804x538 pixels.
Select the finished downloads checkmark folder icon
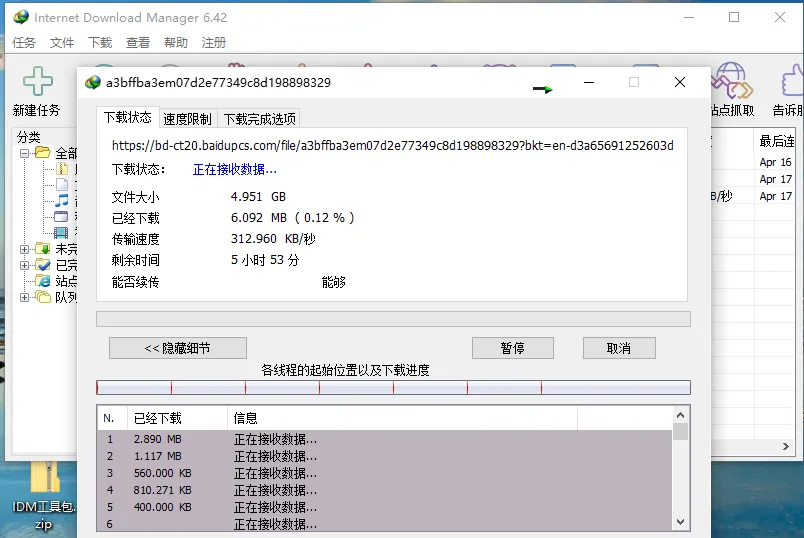tap(43, 265)
